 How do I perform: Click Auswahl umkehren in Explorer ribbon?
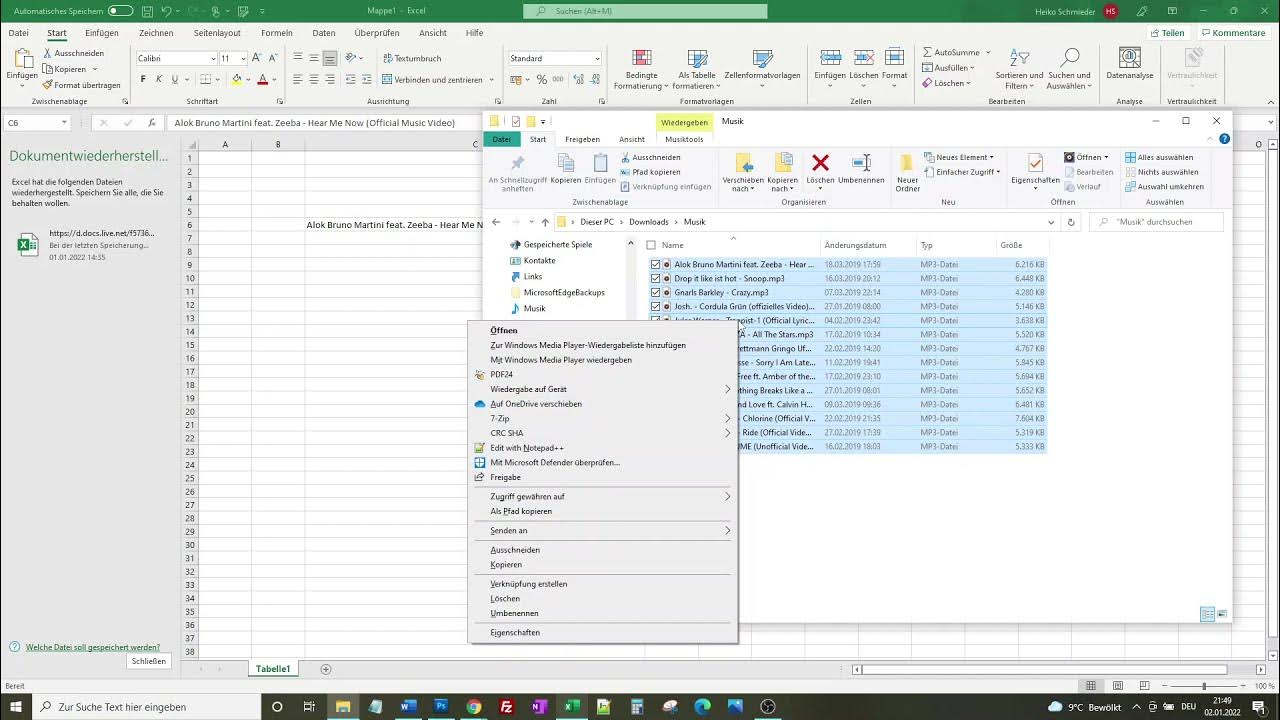(1164, 186)
